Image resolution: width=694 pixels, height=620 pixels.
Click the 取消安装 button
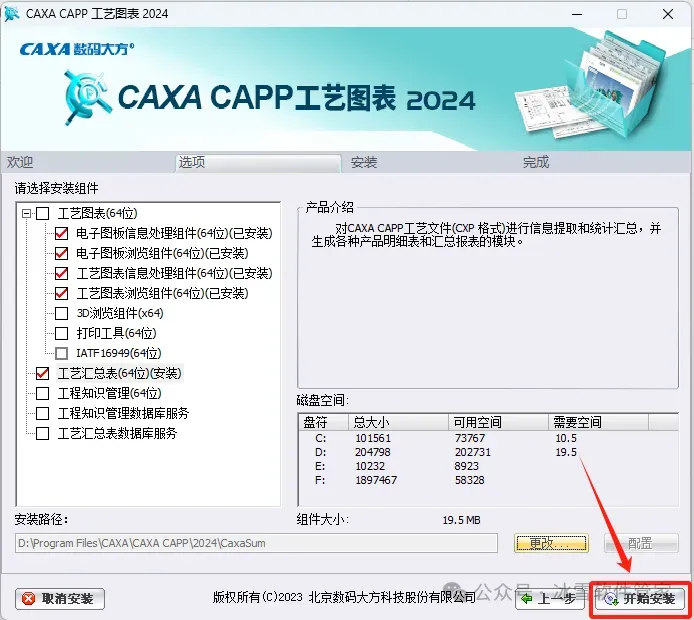coord(60,599)
